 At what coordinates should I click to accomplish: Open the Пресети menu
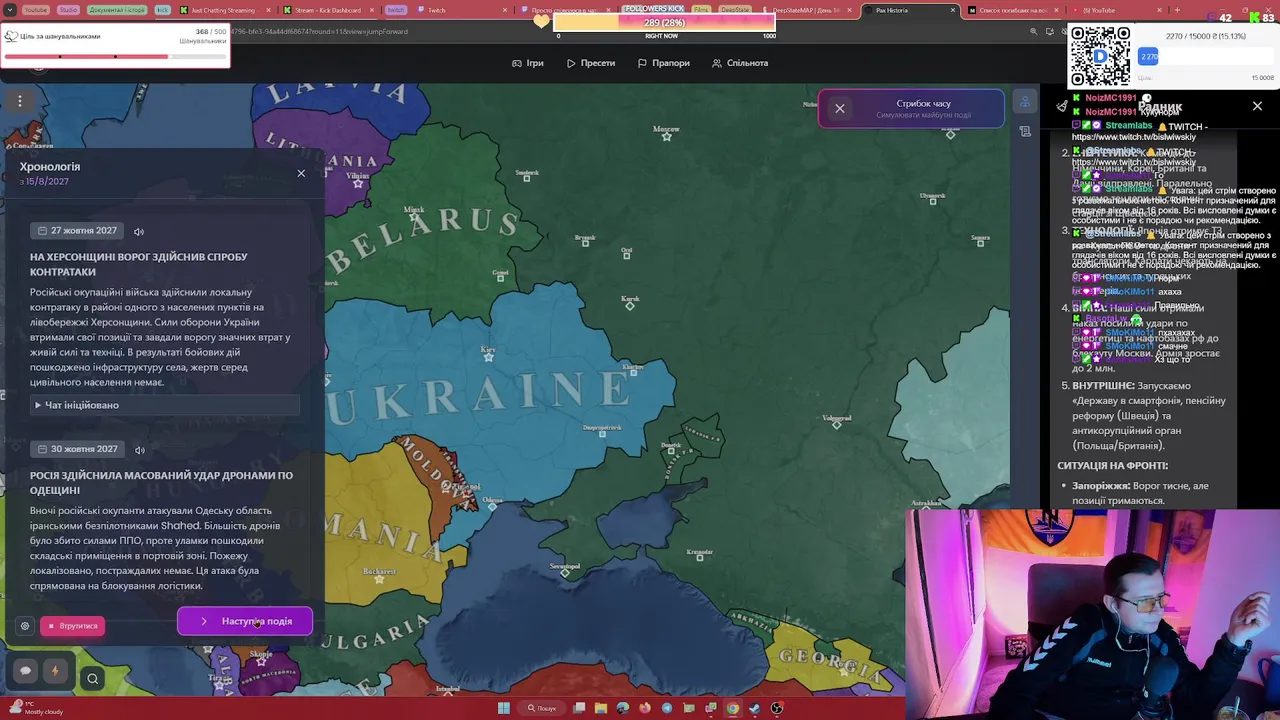591,63
